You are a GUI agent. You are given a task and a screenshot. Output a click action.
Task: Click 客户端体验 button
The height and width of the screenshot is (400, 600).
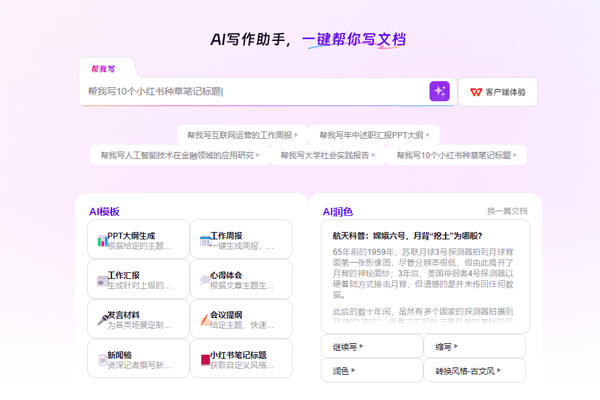pos(498,92)
